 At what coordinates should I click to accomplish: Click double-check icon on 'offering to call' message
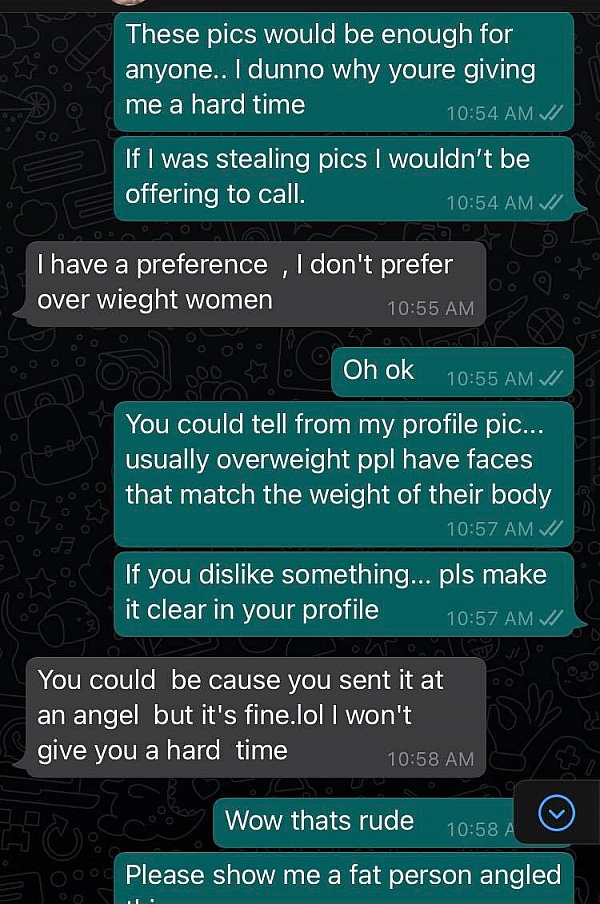point(551,203)
